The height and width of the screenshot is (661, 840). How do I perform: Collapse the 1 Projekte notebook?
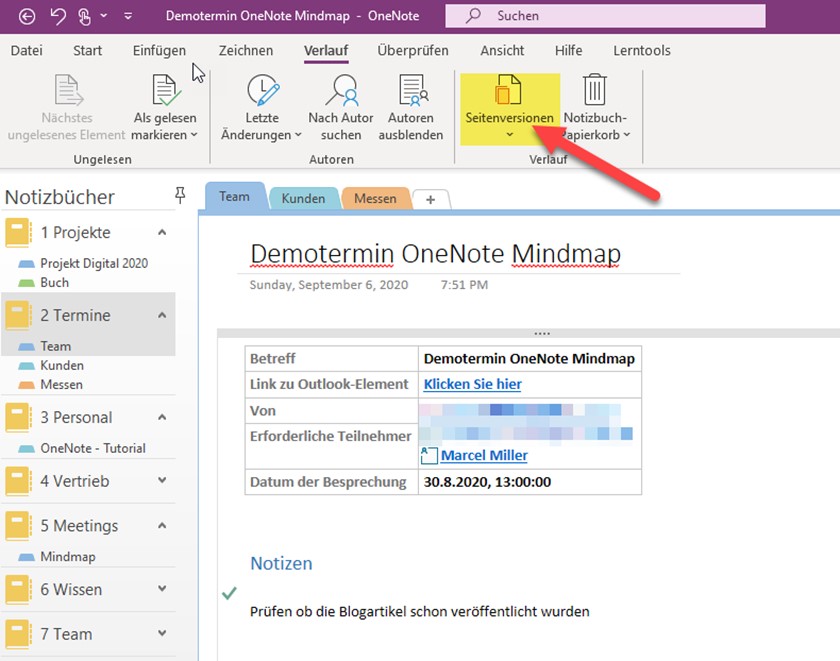[162, 232]
